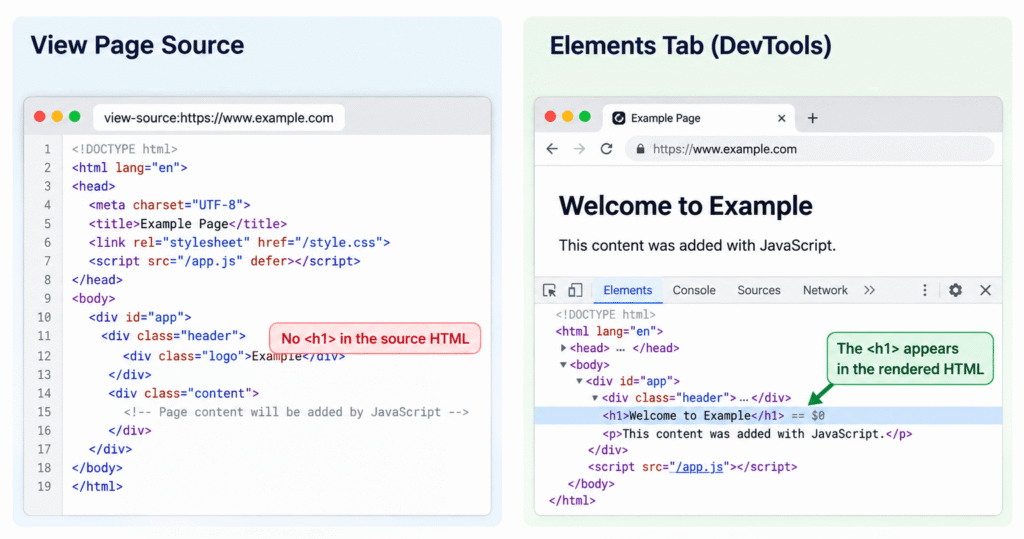
Task: Click the view-source URL field
Action: [219, 118]
